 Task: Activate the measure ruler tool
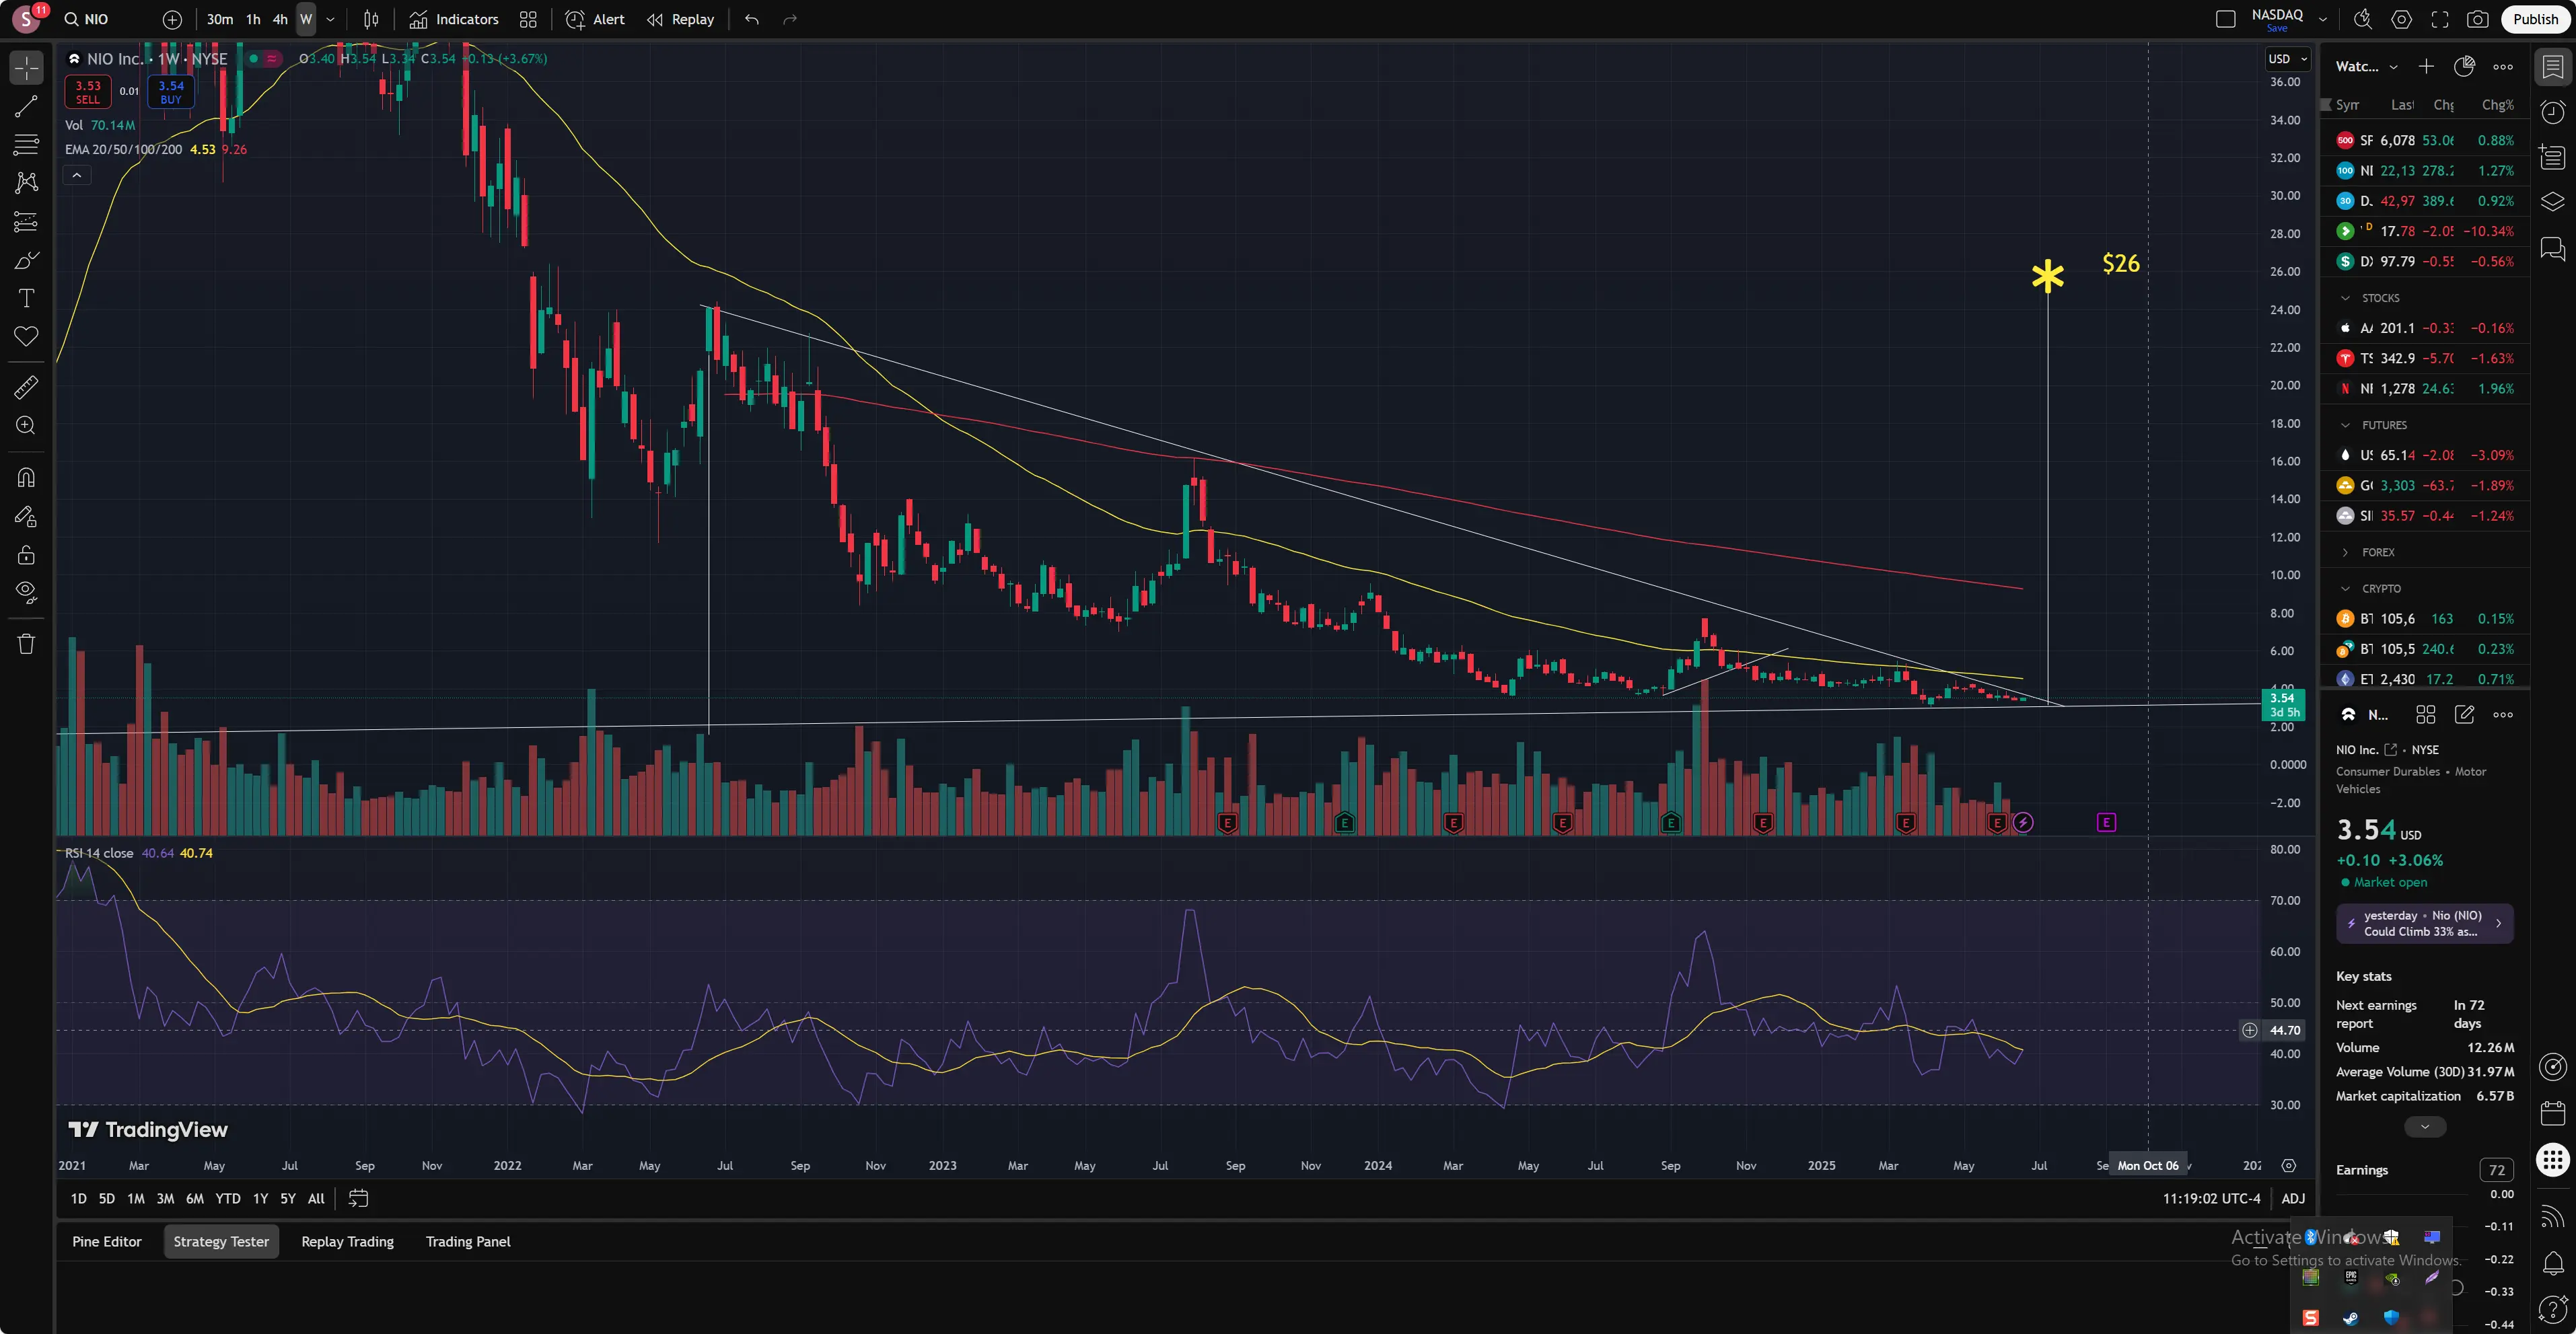[x=27, y=387]
